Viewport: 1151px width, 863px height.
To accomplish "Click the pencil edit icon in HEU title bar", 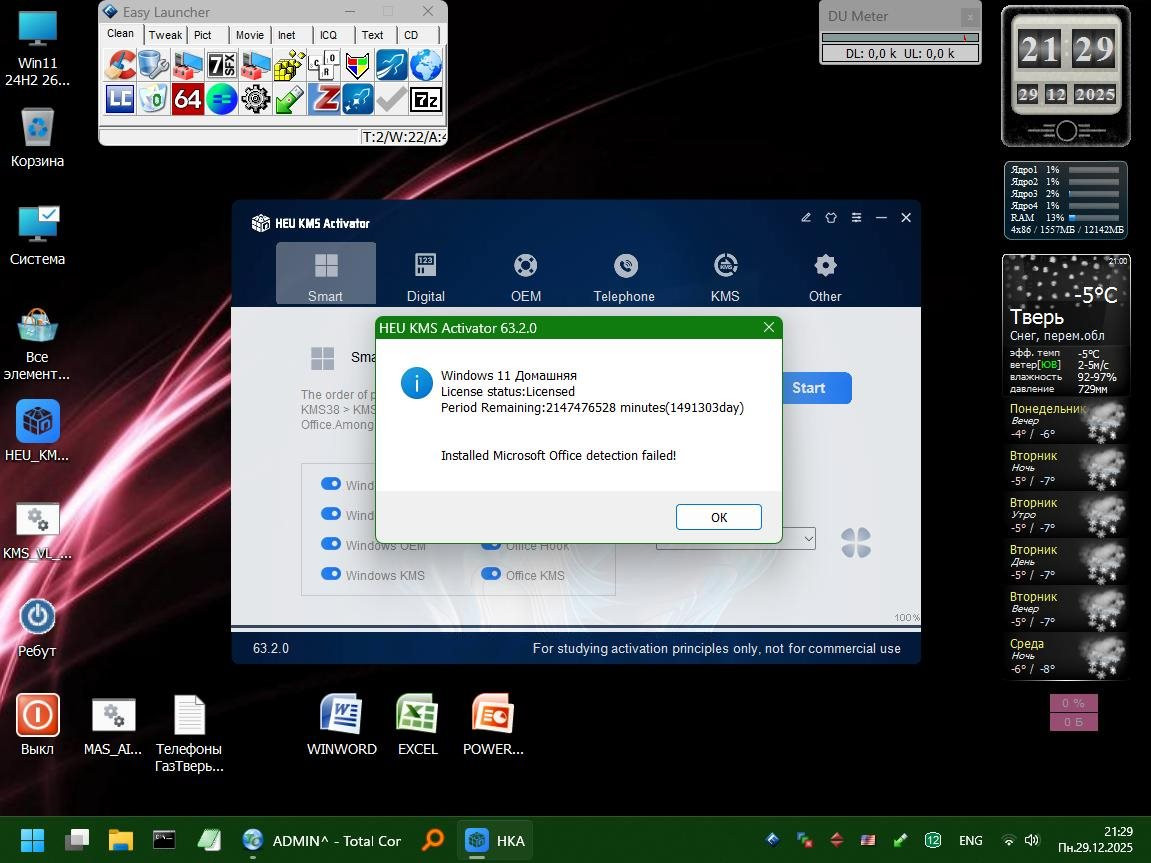I will click(806, 218).
